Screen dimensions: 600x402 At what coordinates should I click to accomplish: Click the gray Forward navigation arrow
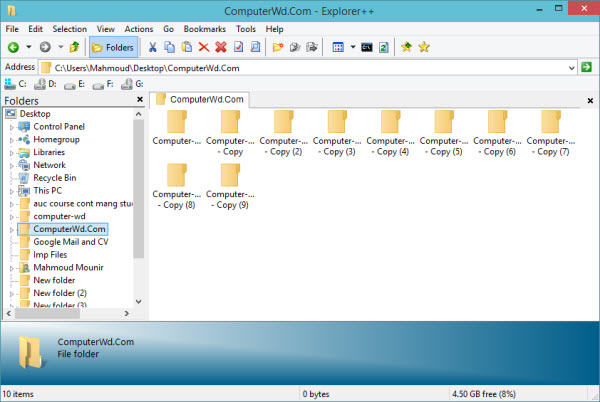(x=45, y=47)
